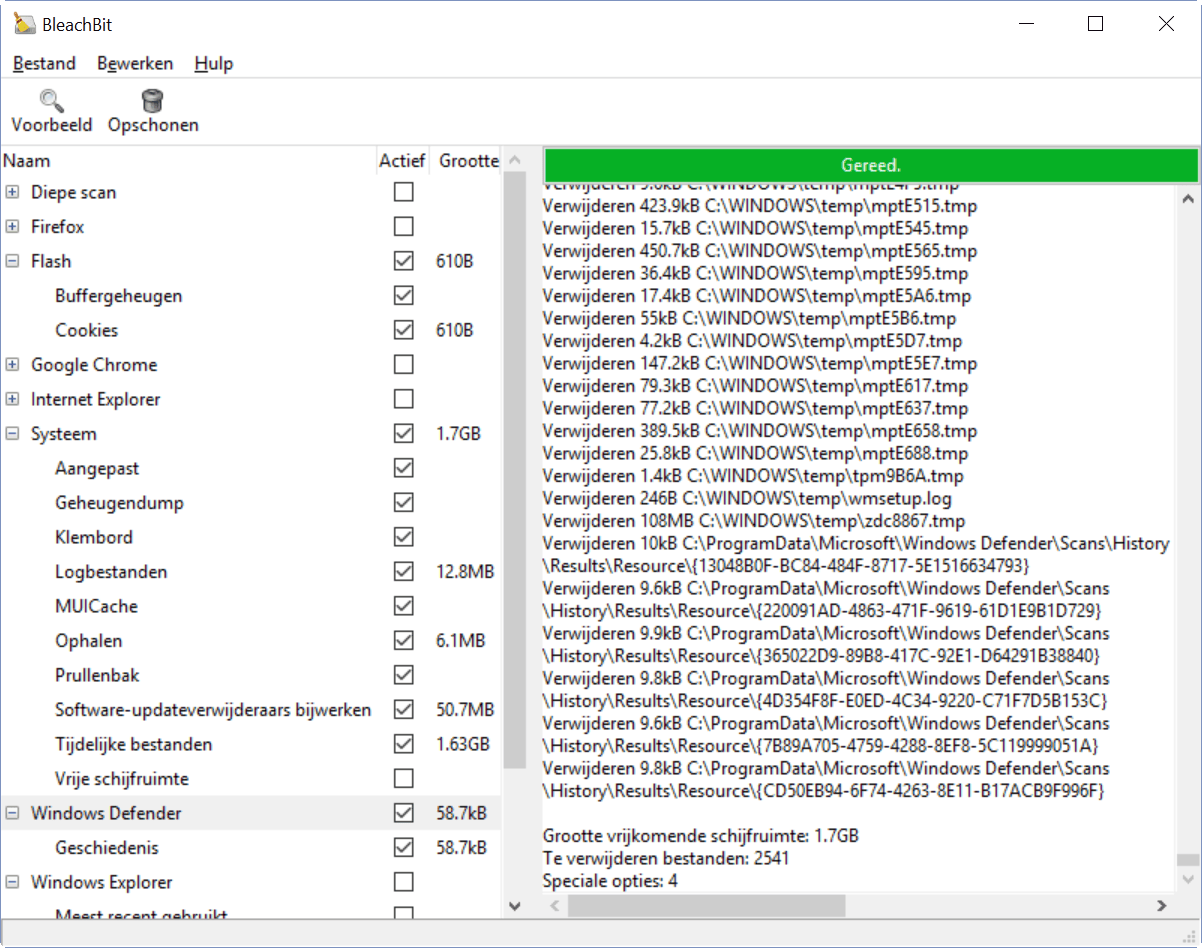Screen dimensions: 1202x948
Task: Uncheck the Tijdelijke bestanden checkbox
Action: point(403,744)
